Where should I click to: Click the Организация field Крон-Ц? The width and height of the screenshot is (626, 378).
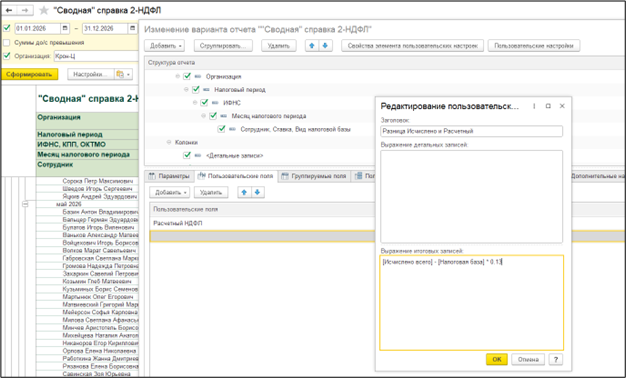click(96, 56)
